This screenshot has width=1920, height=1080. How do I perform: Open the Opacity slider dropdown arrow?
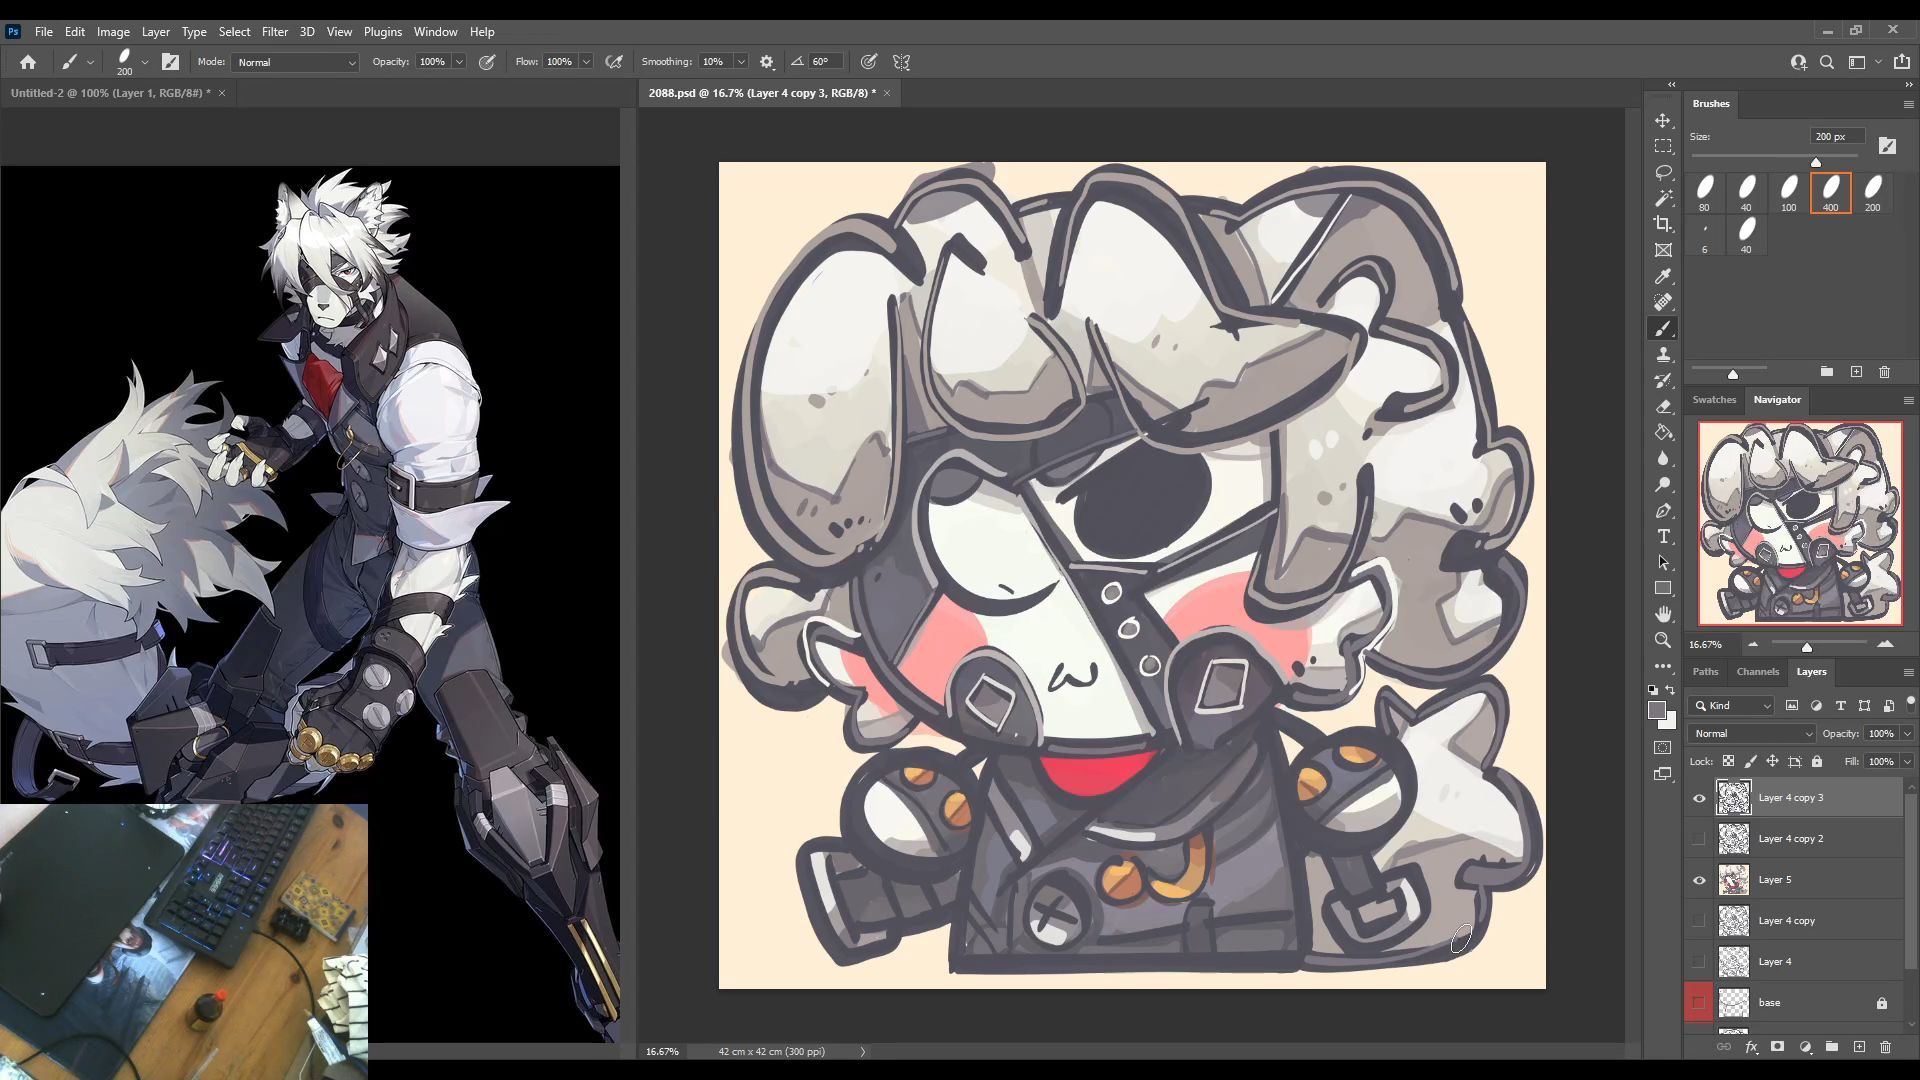(x=459, y=62)
